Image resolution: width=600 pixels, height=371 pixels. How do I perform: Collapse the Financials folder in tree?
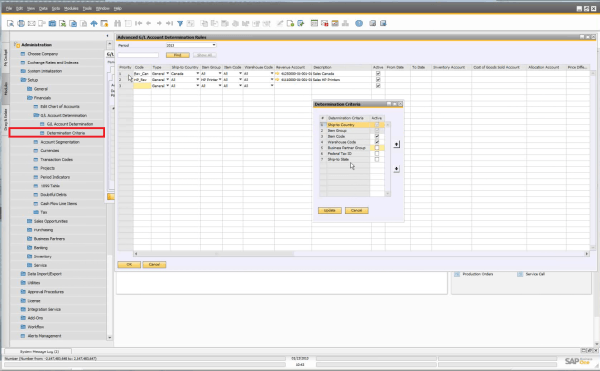point(30,98)
